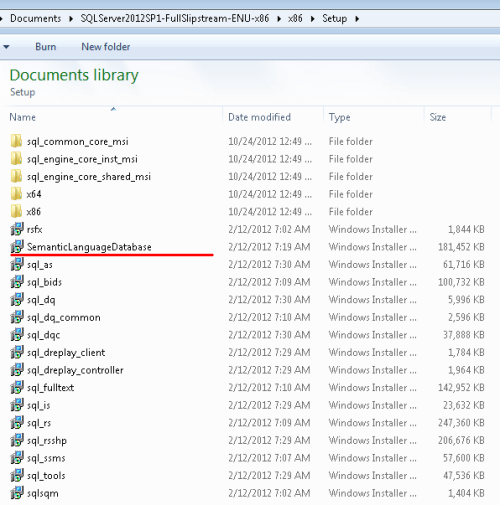Click the x64 folder icon
Image resolution: width=500 pixels, height=505 pixels.
(x=16, y=194)
